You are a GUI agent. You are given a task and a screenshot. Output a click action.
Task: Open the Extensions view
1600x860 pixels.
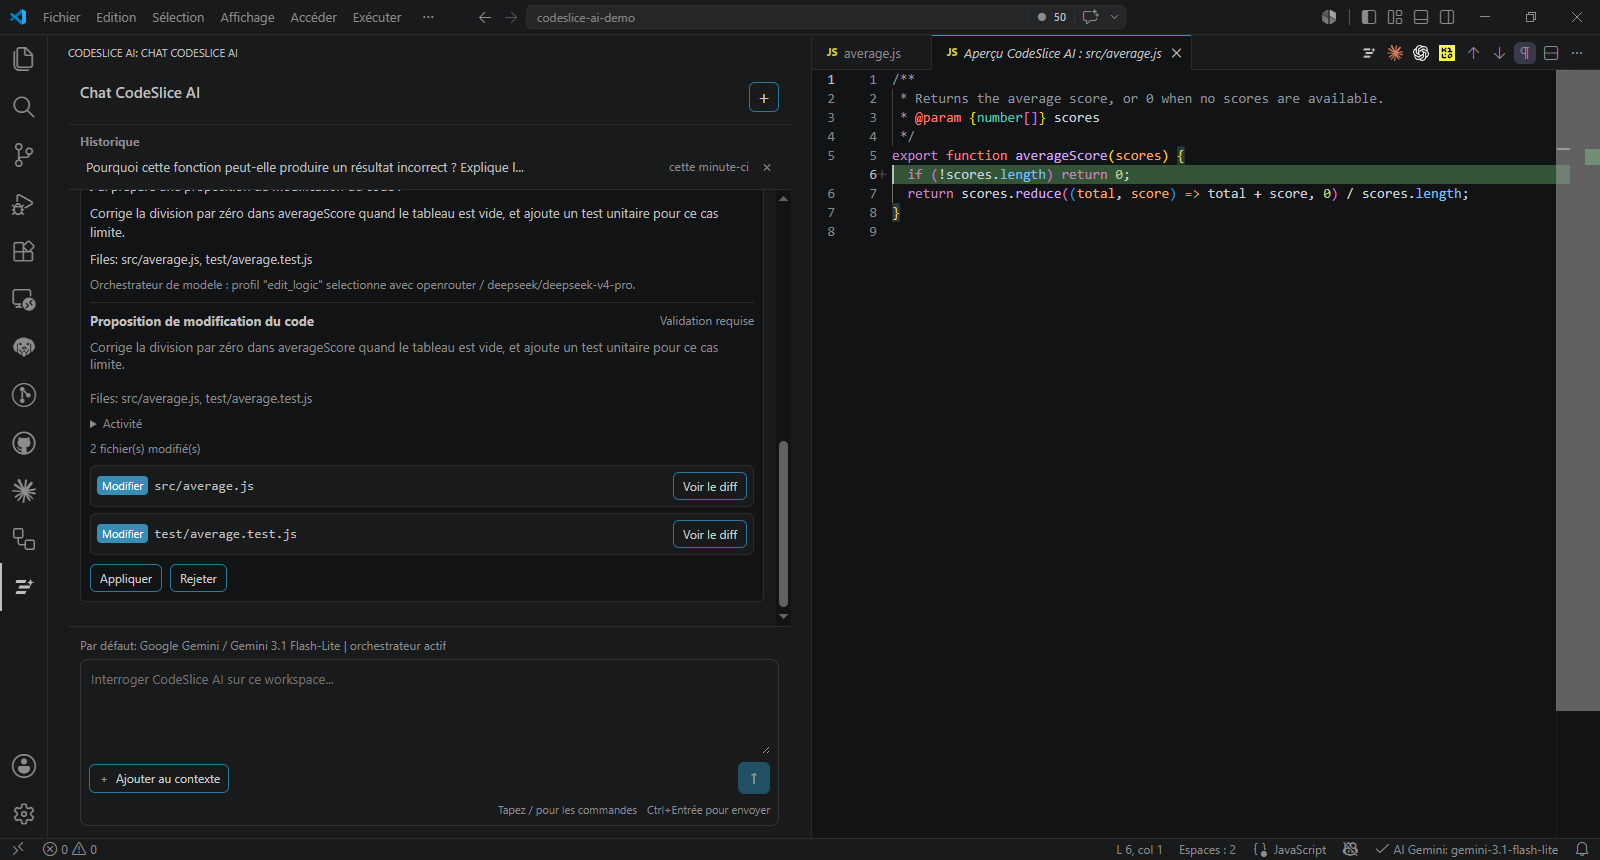pyautogui.click(x=23, y=251)
